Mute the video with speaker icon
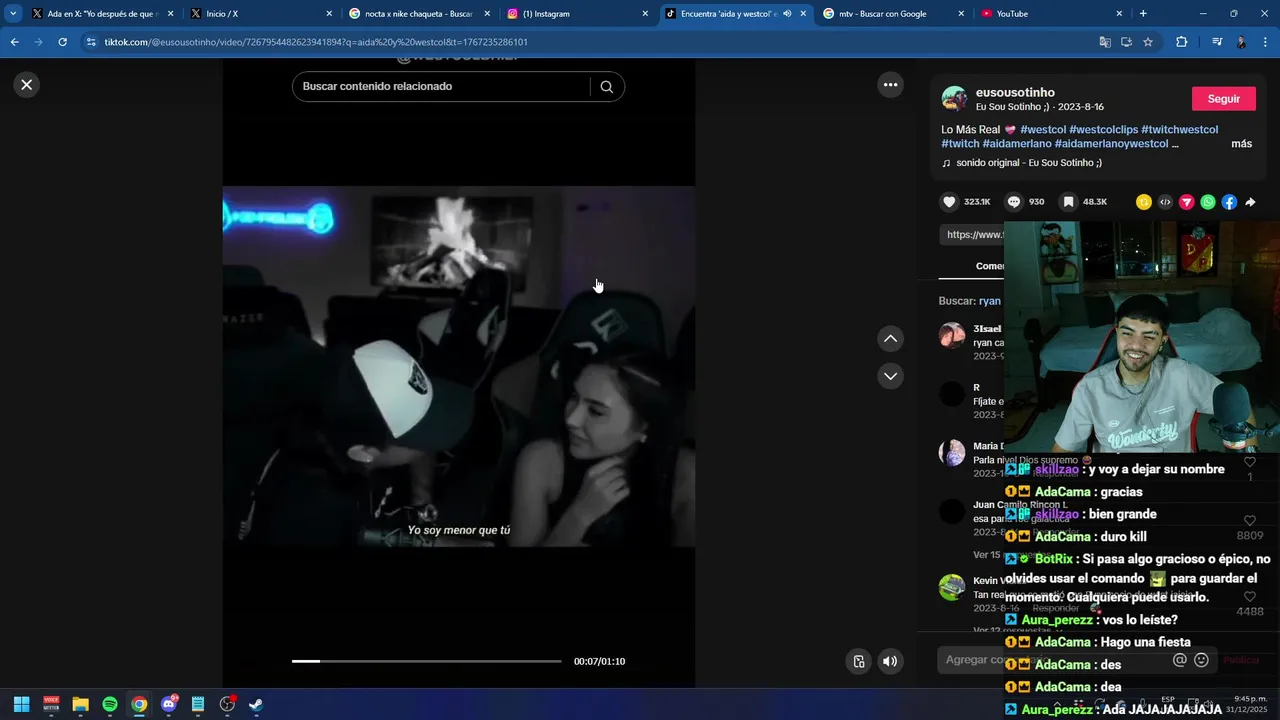The width and height of the screenshot is (1280, 720). pos(889,661)
